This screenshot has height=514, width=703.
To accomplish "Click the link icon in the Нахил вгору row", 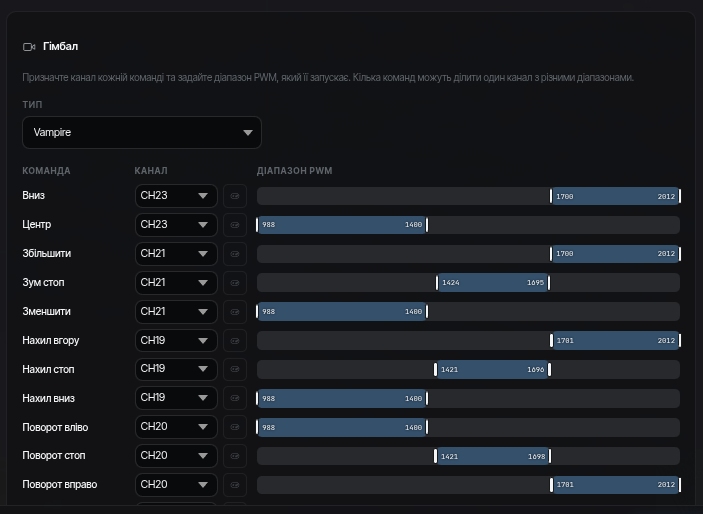I will (235, 341).
